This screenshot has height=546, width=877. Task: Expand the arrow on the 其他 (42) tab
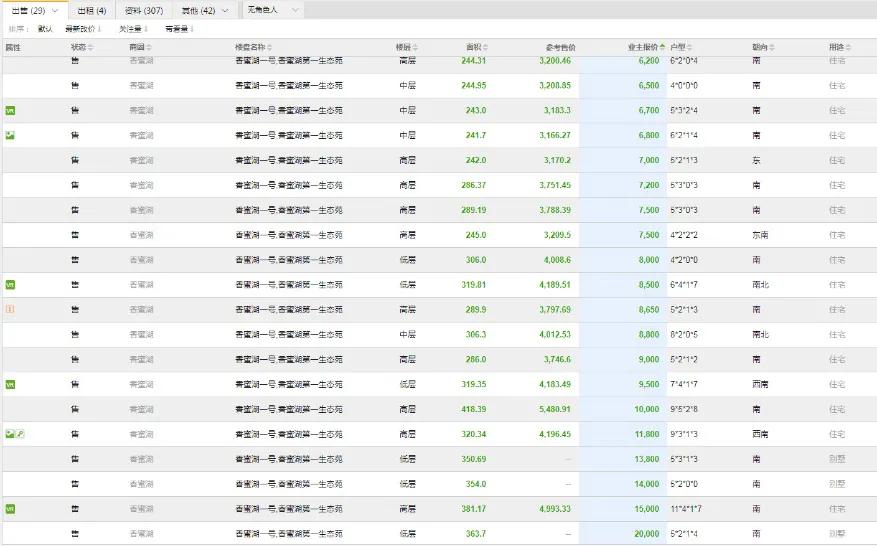click(225, 11)
